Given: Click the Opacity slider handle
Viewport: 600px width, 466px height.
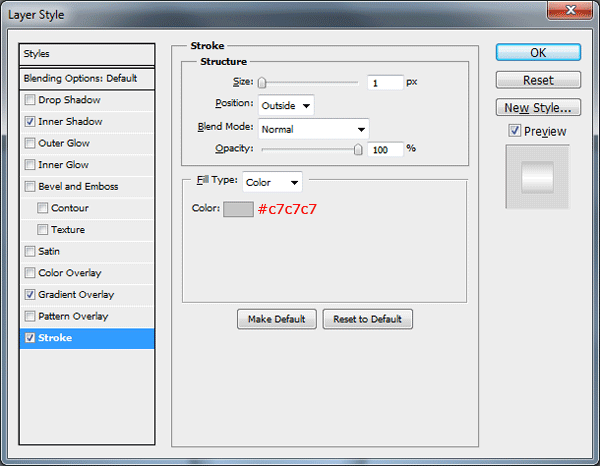Looking at the screenshot, I should tap(358, 149).
